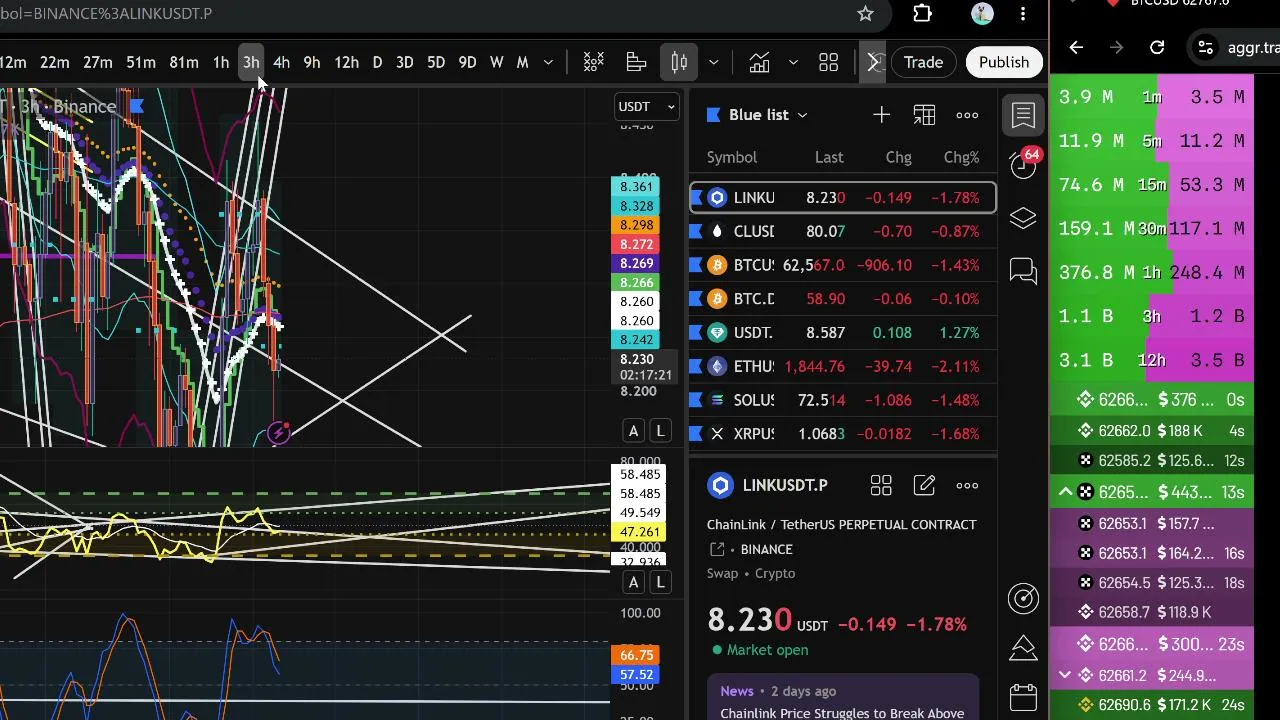1280x720 pixels.
Task: Open the alerts icon with 64 badge
Action: click(1023, 165)
